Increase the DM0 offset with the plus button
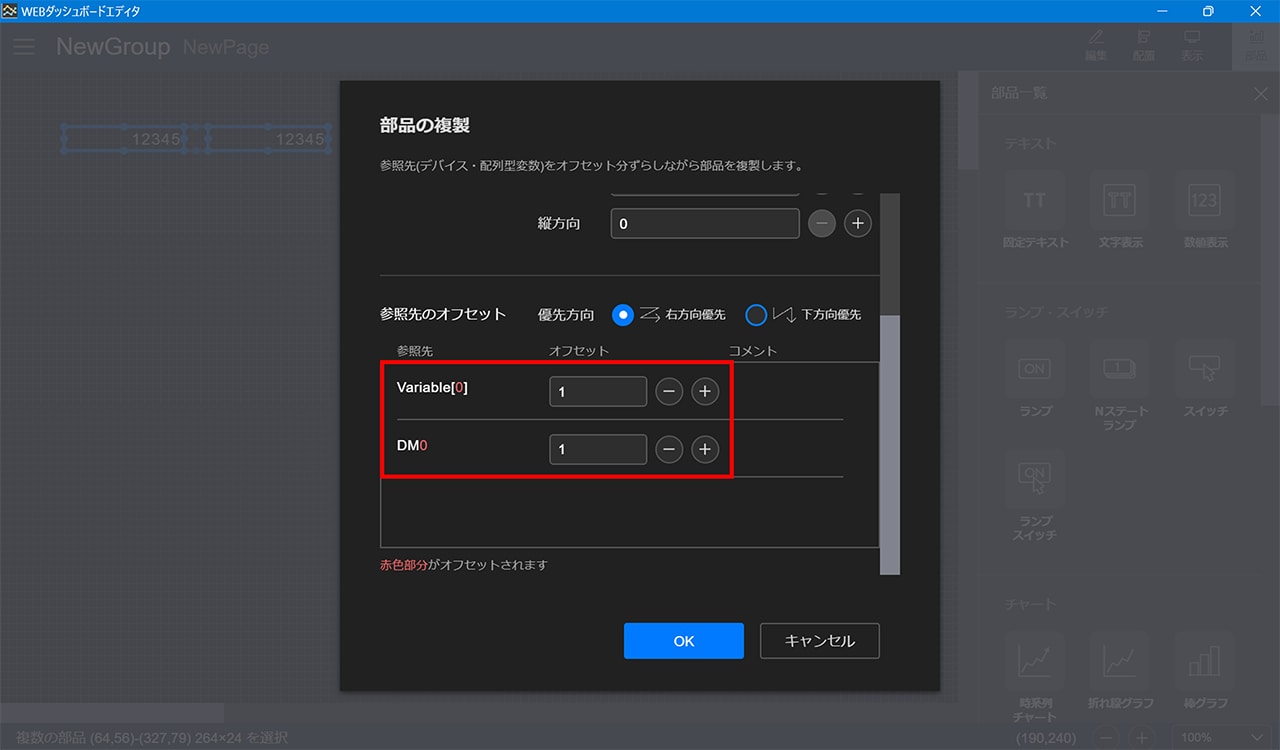The height and width of the screenshot is (750, 1280). tap(705, 450)
